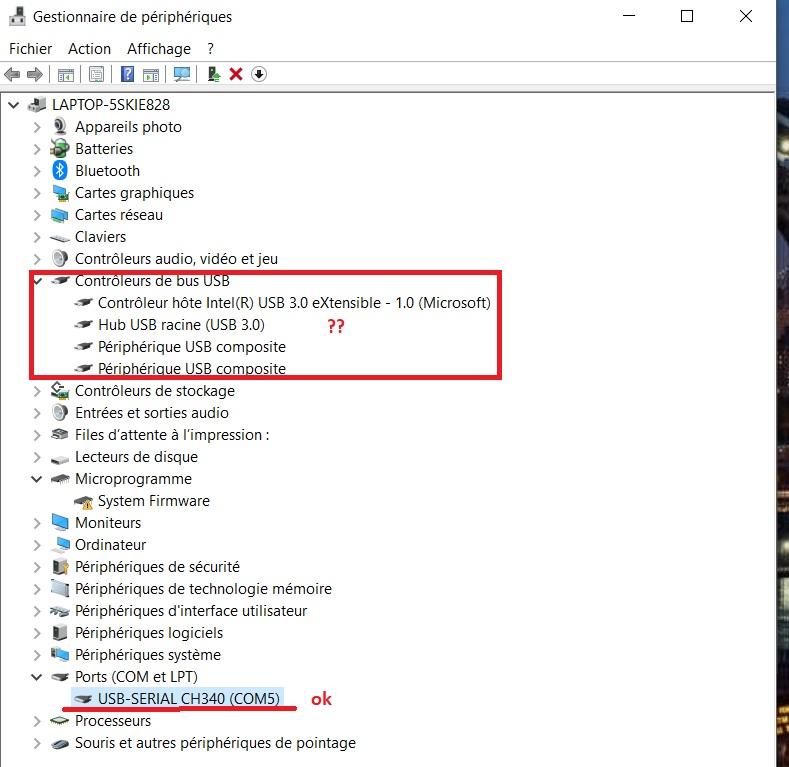Select USB-SERIAL CH340 (COM5) device

click(x=189, y=699)
